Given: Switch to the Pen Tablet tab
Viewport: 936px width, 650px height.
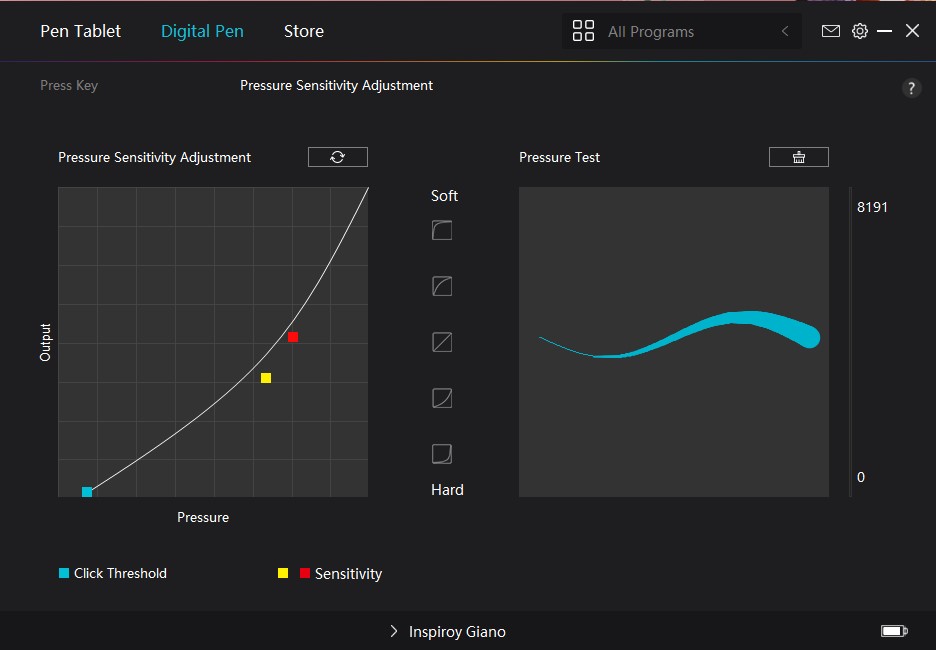Looking at the screenshot, I should [80, 31].
